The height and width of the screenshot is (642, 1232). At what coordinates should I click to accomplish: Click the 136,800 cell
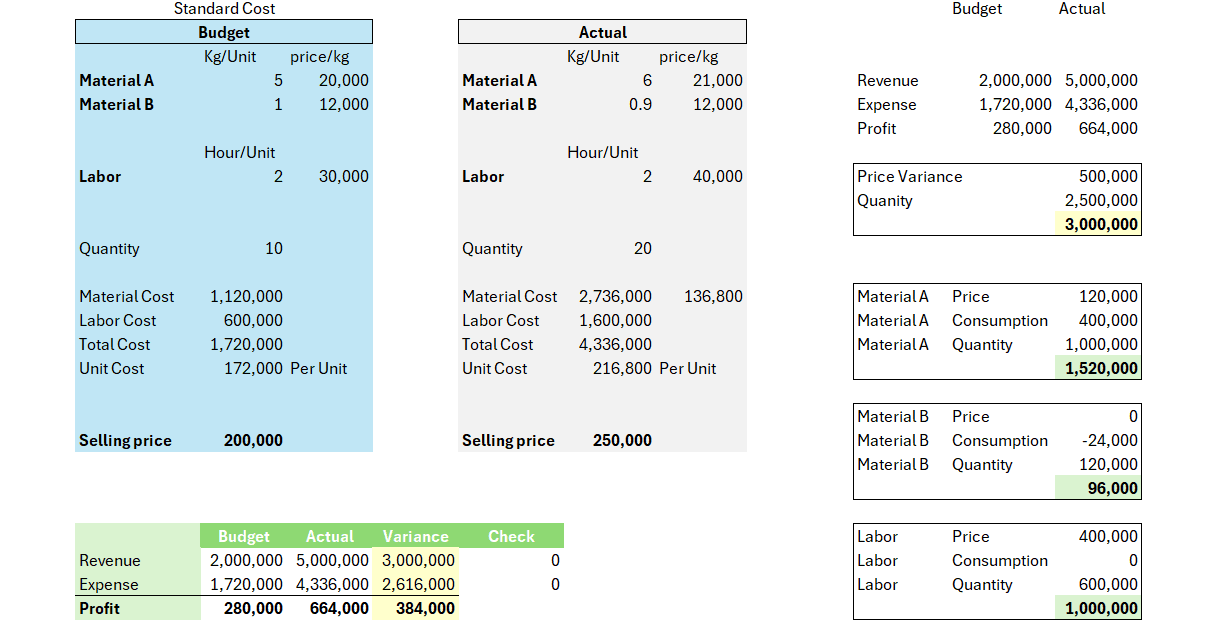(713, 296)
